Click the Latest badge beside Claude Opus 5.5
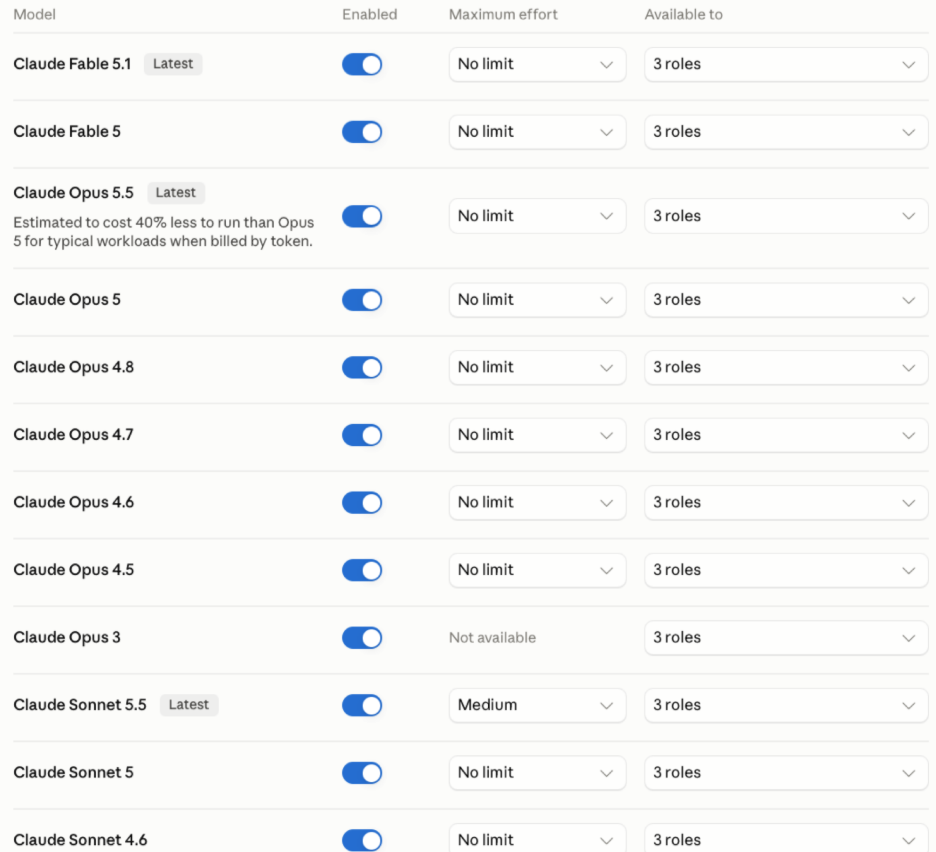Viewport: 936px width, 852px height. [176, 193]
